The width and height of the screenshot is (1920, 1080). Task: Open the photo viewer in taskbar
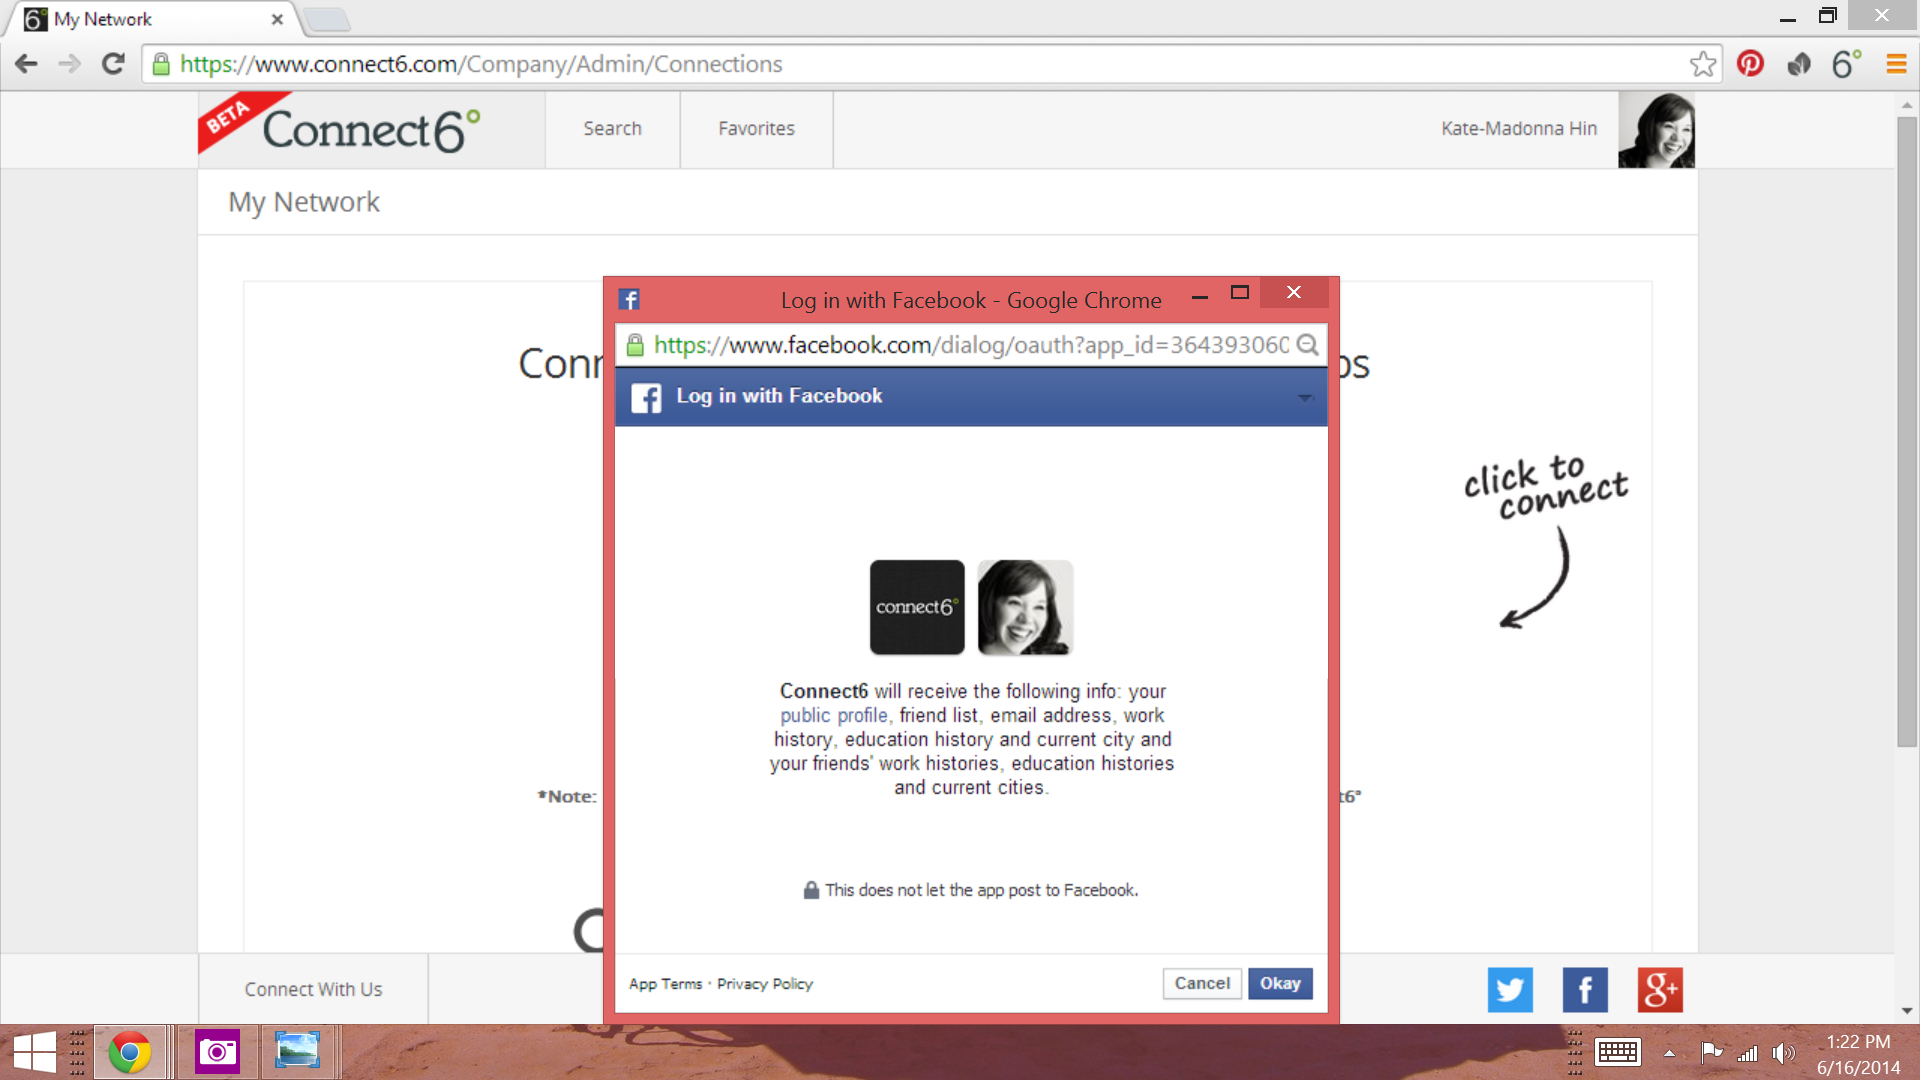(x=297, y=1052)
